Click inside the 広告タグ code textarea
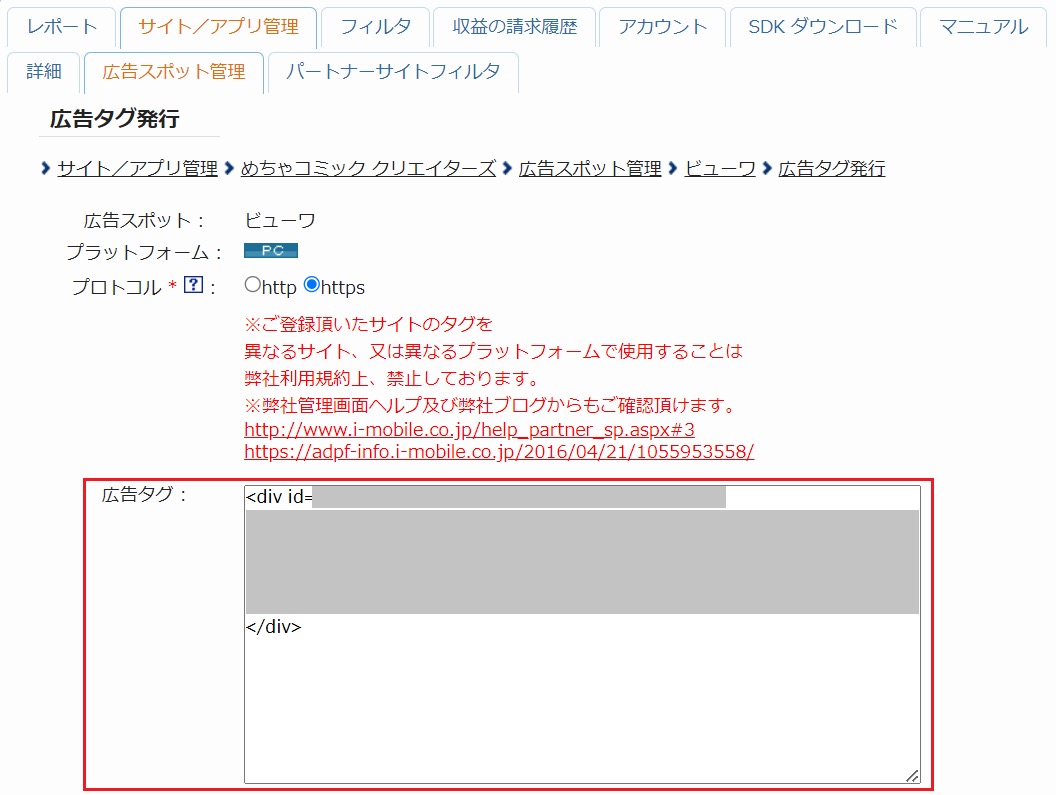1056x795 pixels. (x=581, y=700)
